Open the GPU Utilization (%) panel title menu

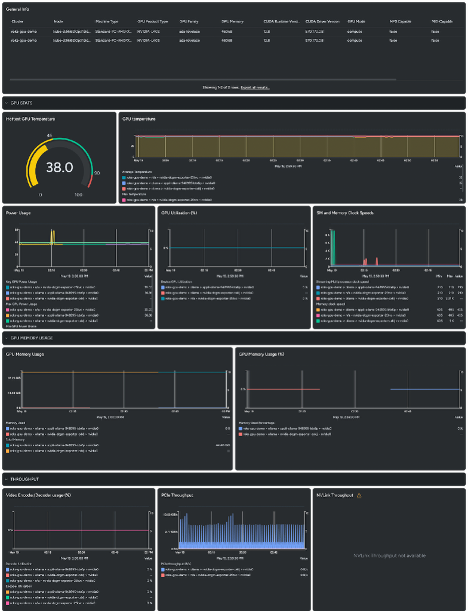(177, 213)
